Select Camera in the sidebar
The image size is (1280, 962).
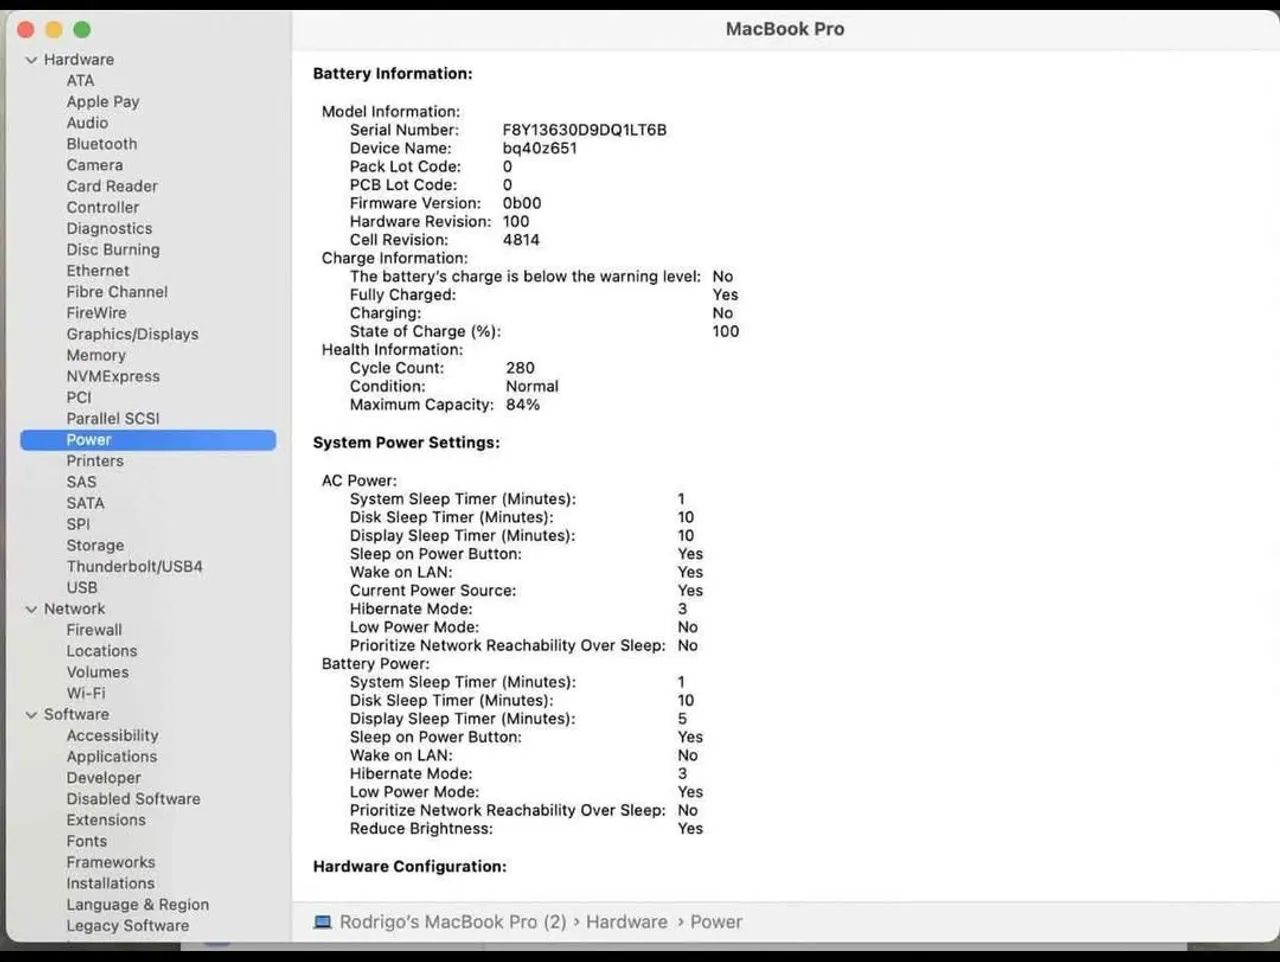tap(95, 165)
